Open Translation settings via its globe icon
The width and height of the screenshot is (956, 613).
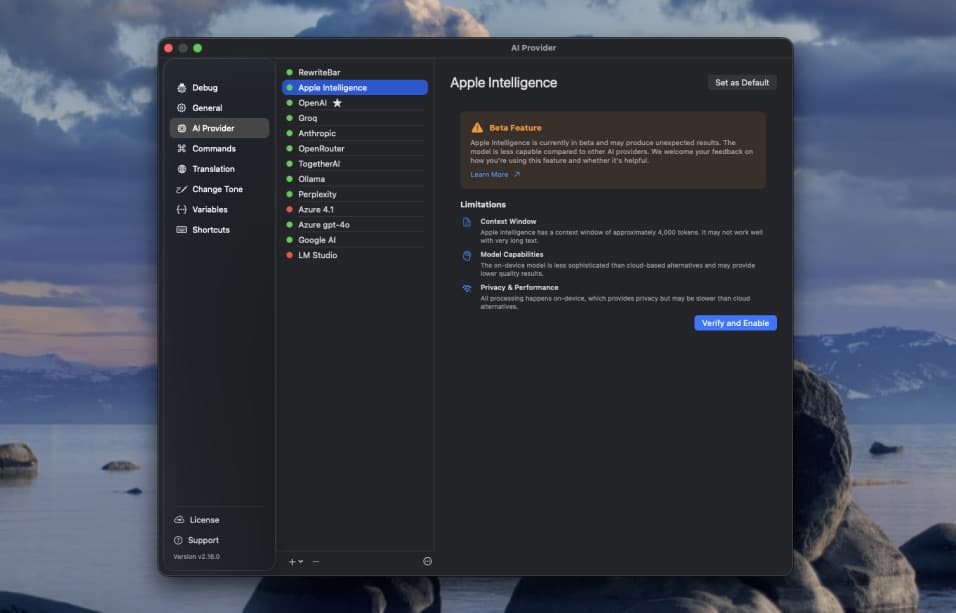[x=182, y=168]
